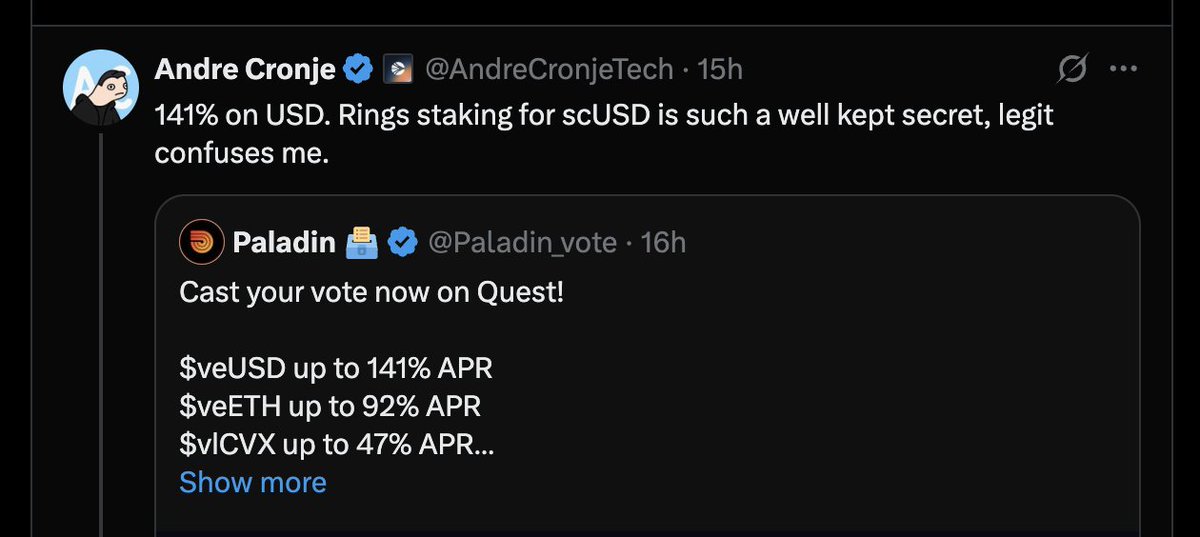The width and height of the screenshot is (1200, 537).
Task: Open the Andre Cronje display name link
Action: click(x=245, y=70)
